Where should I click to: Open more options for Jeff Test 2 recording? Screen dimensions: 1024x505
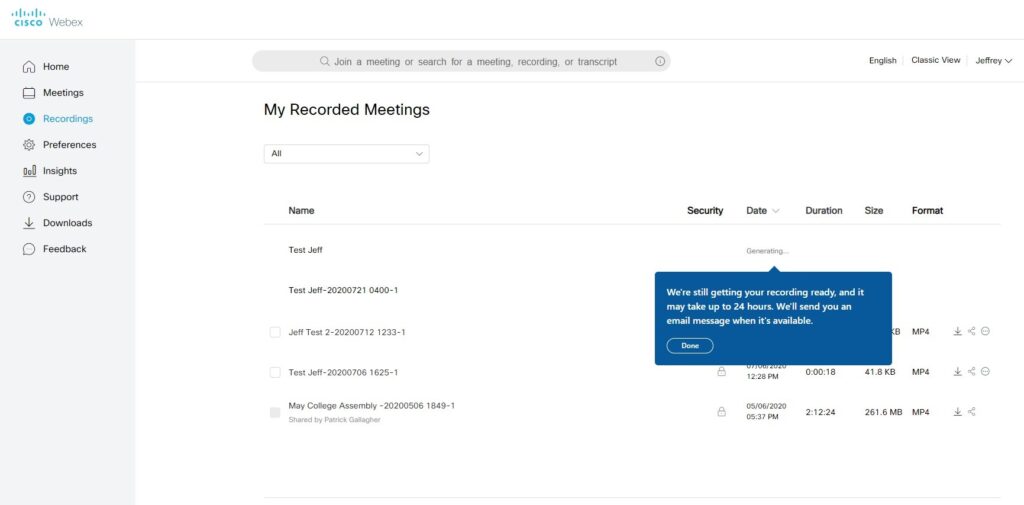click(985, 331)
